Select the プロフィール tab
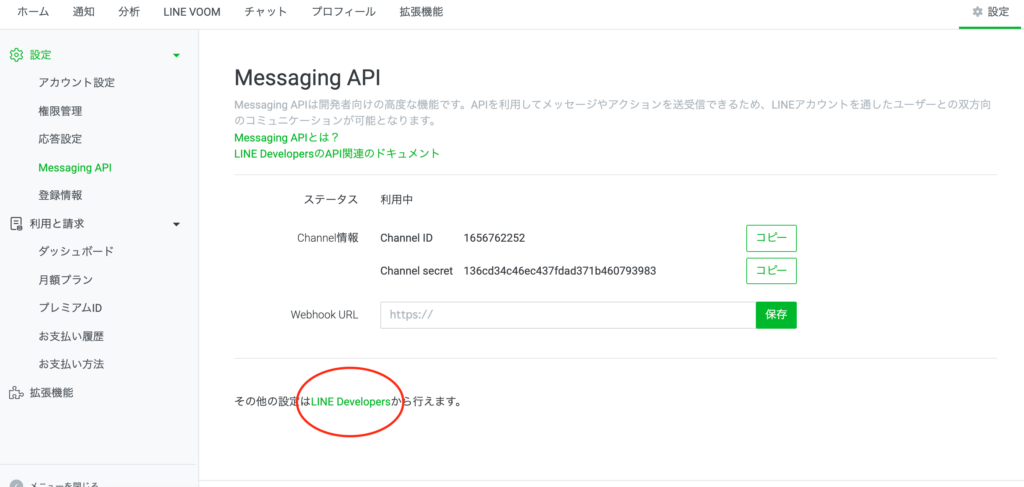The image size is (1024, 487). click(x=344, y=12)
